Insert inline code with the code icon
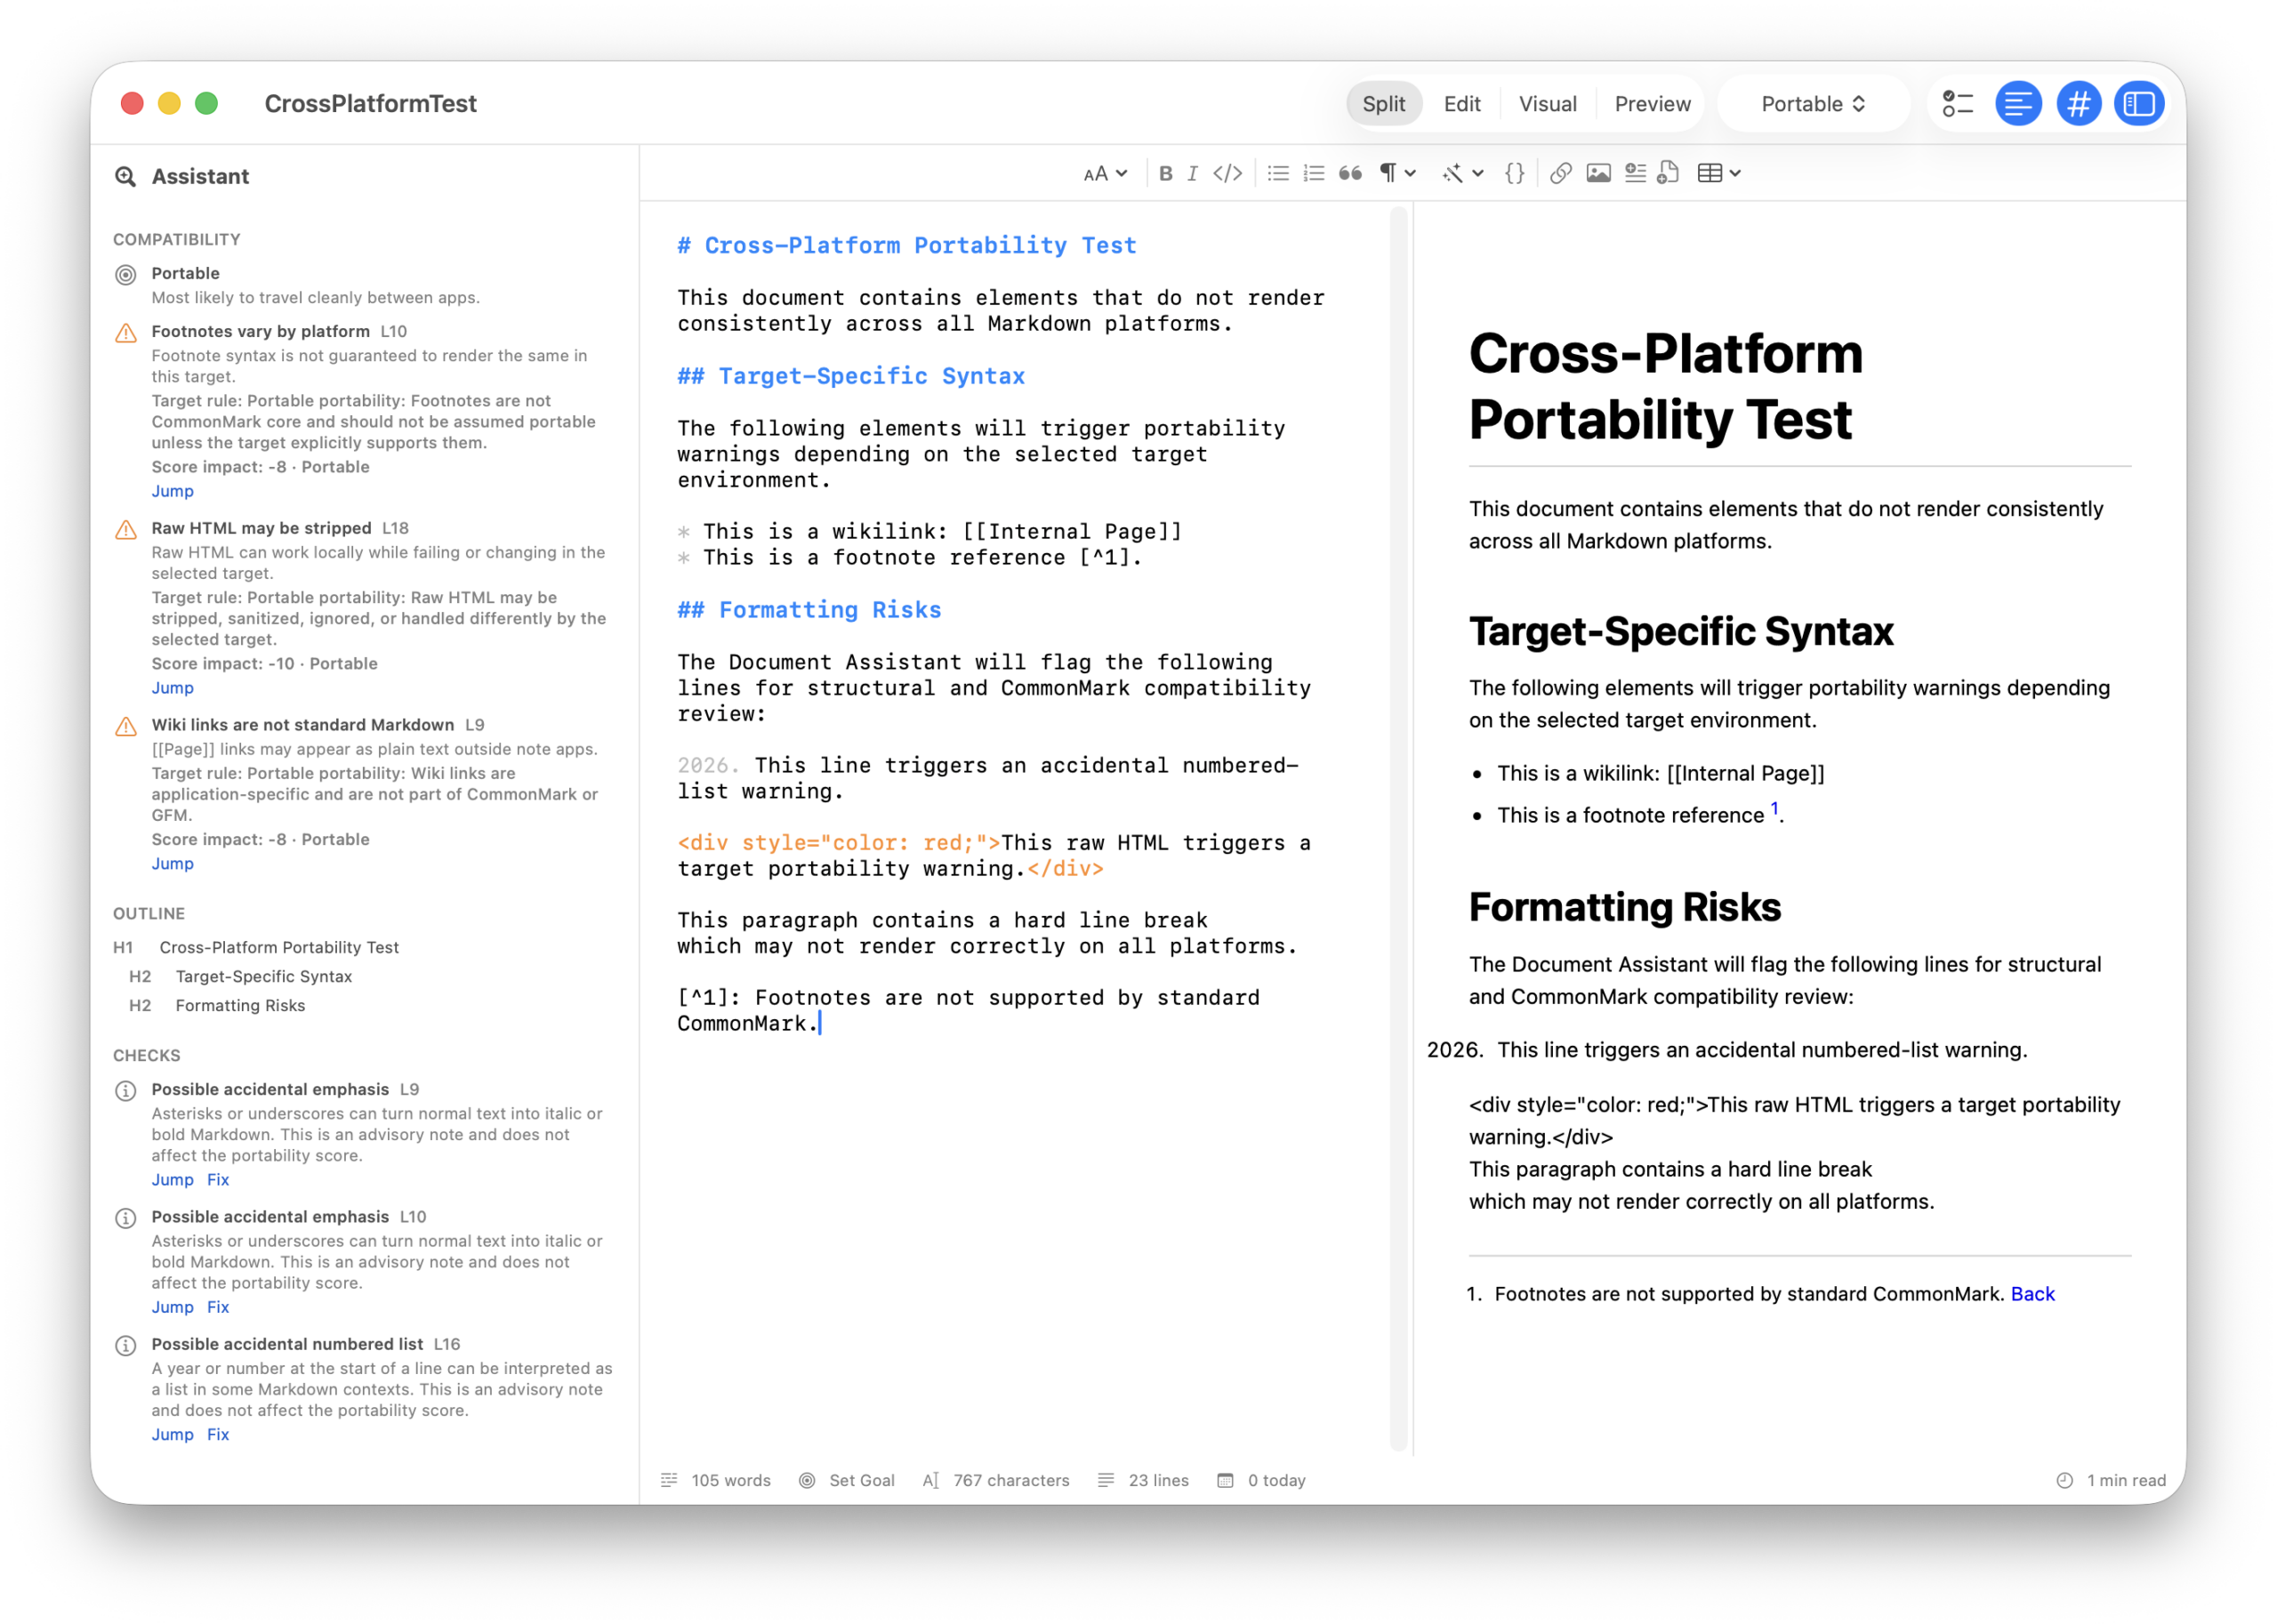Screen dimensions: 2277x1624 [1227, 173]
